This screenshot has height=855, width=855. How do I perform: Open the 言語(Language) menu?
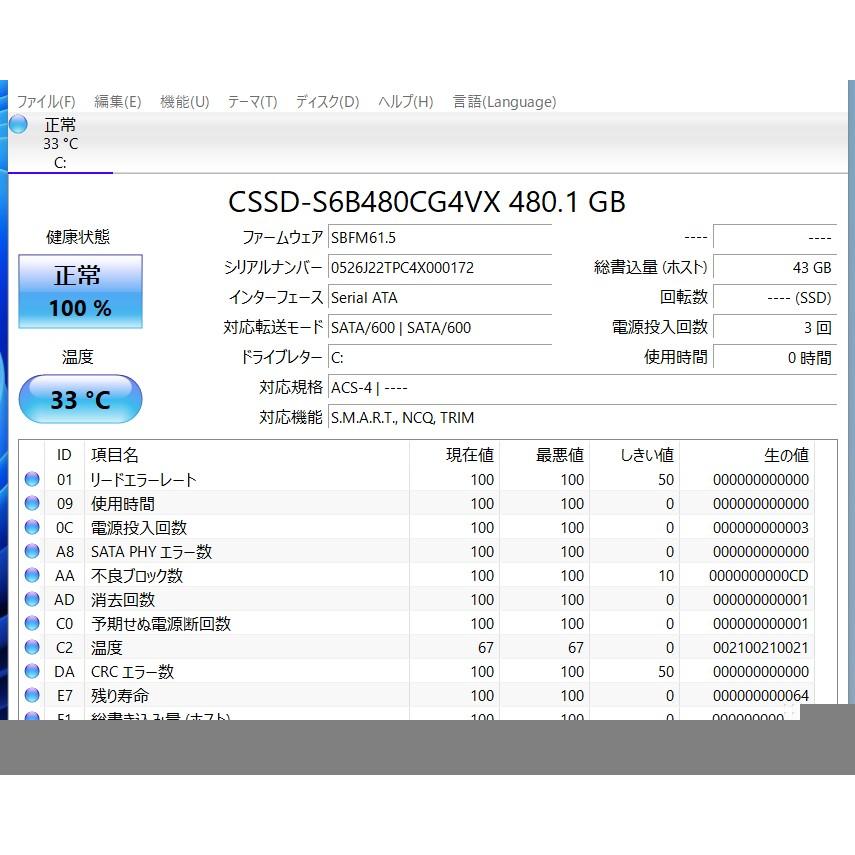[x=504, y=102]
